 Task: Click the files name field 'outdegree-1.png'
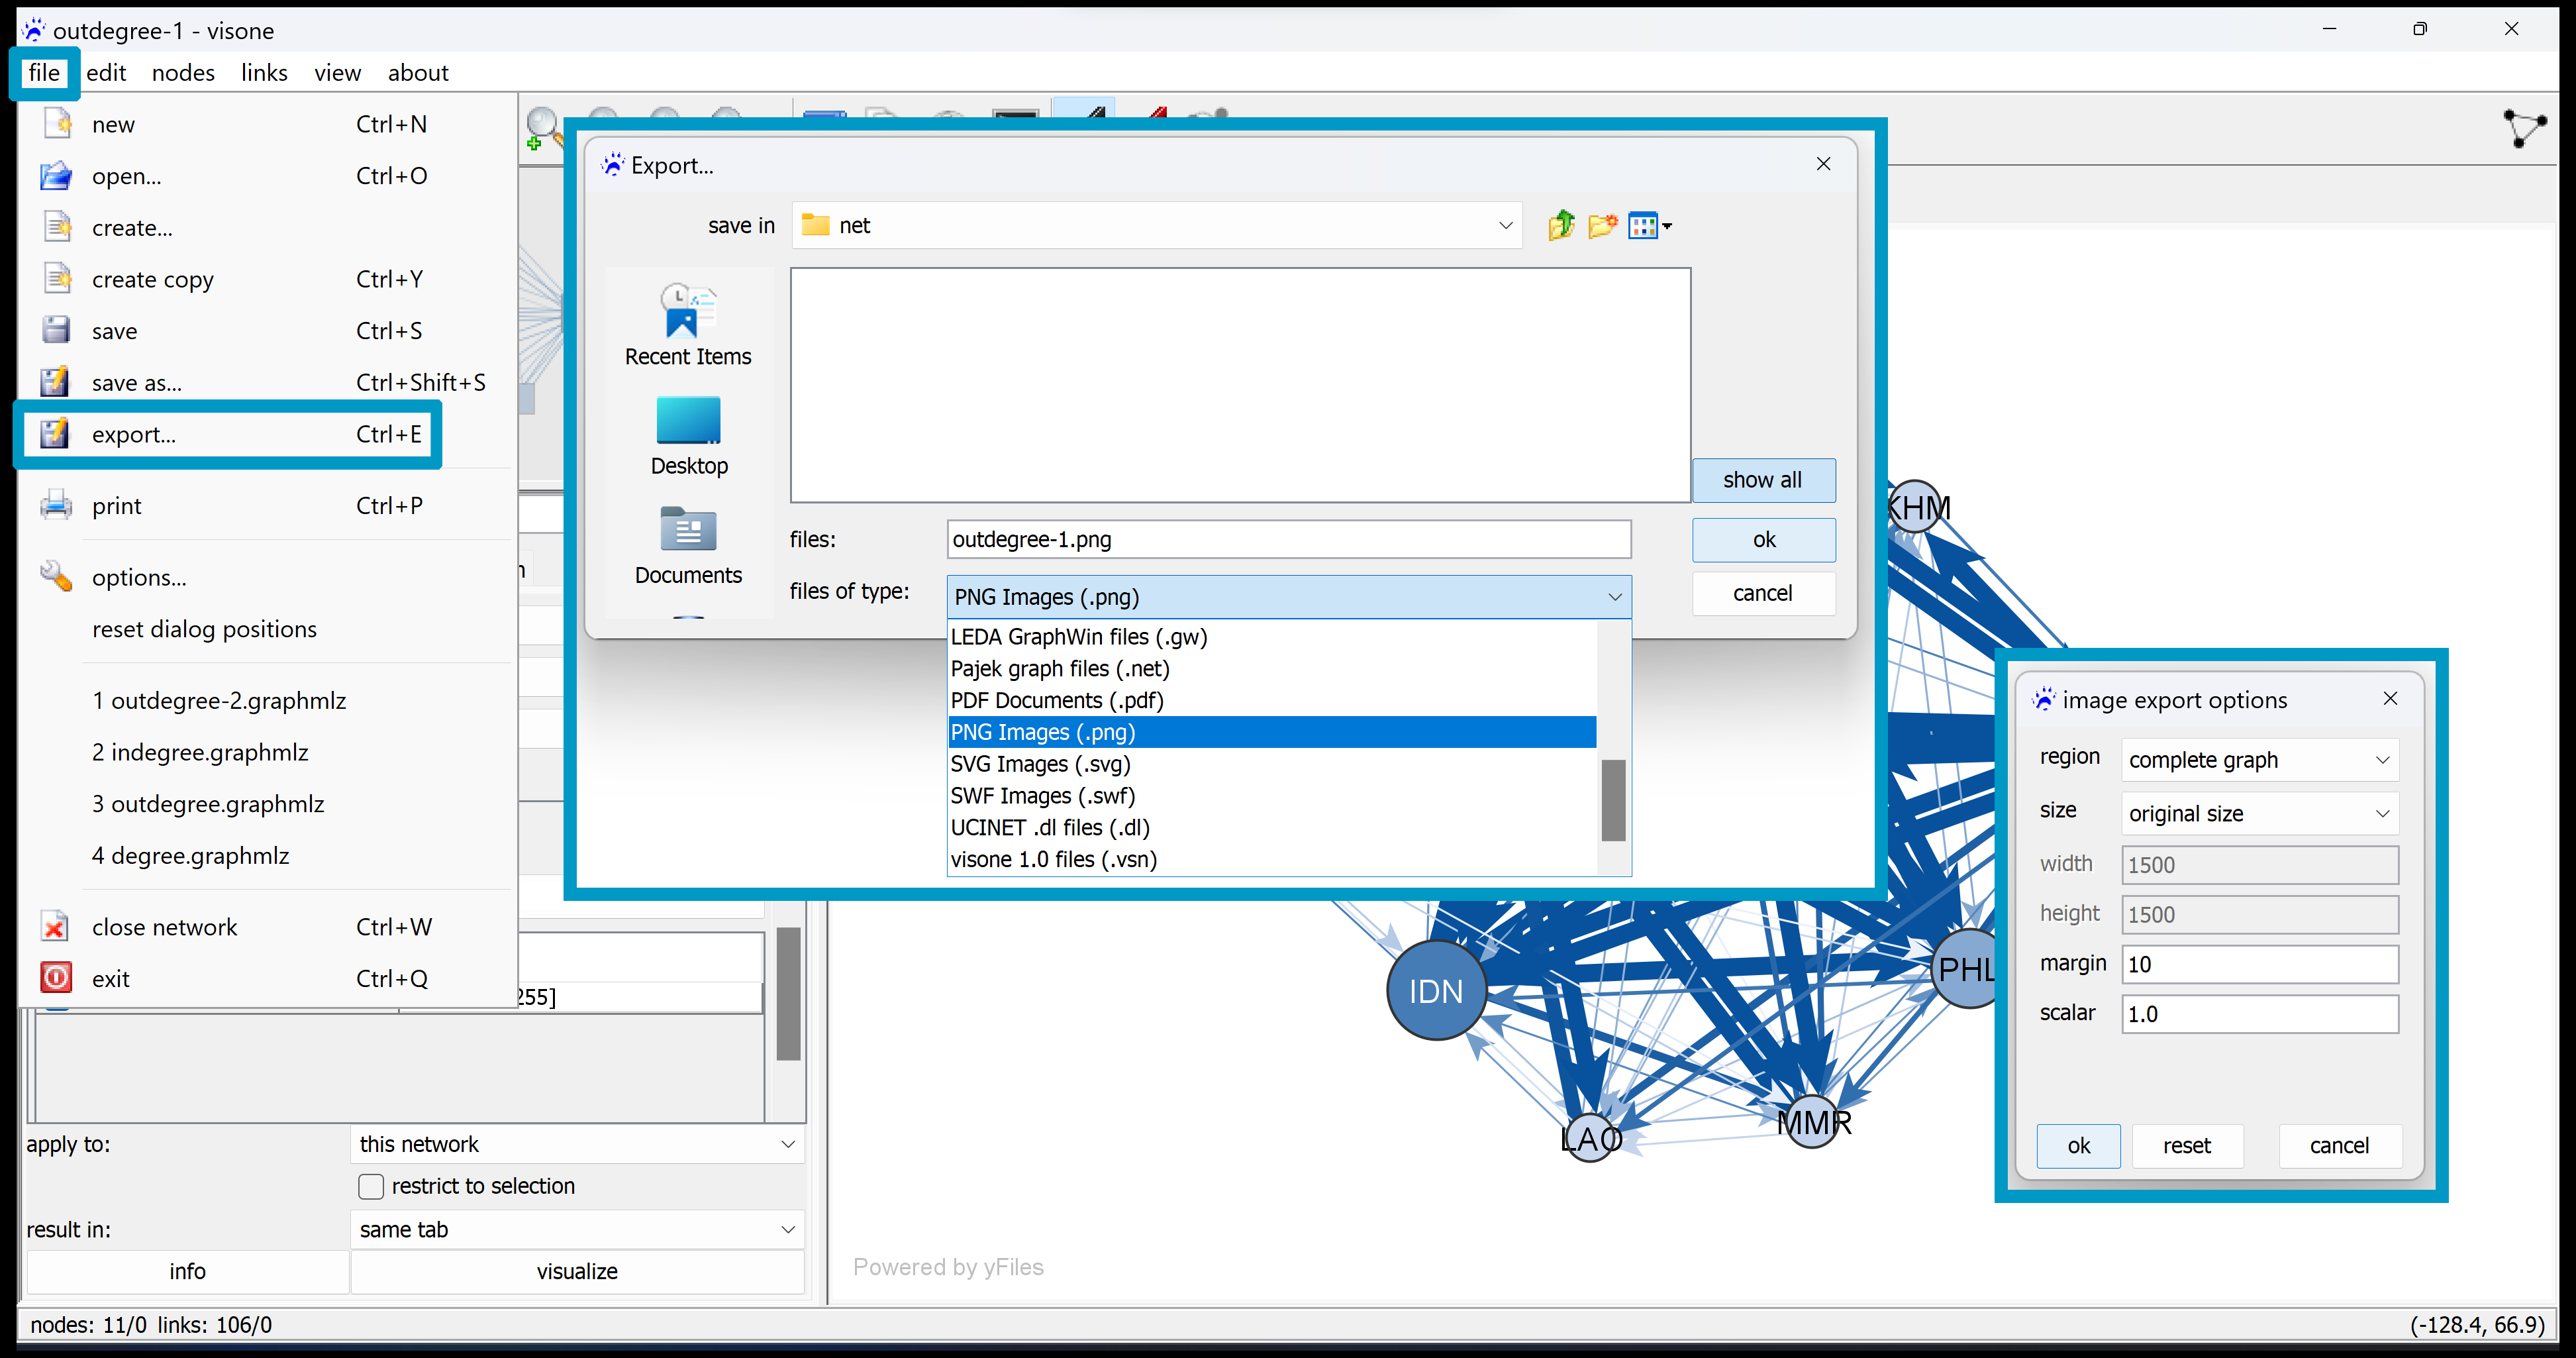(1289, 540)
